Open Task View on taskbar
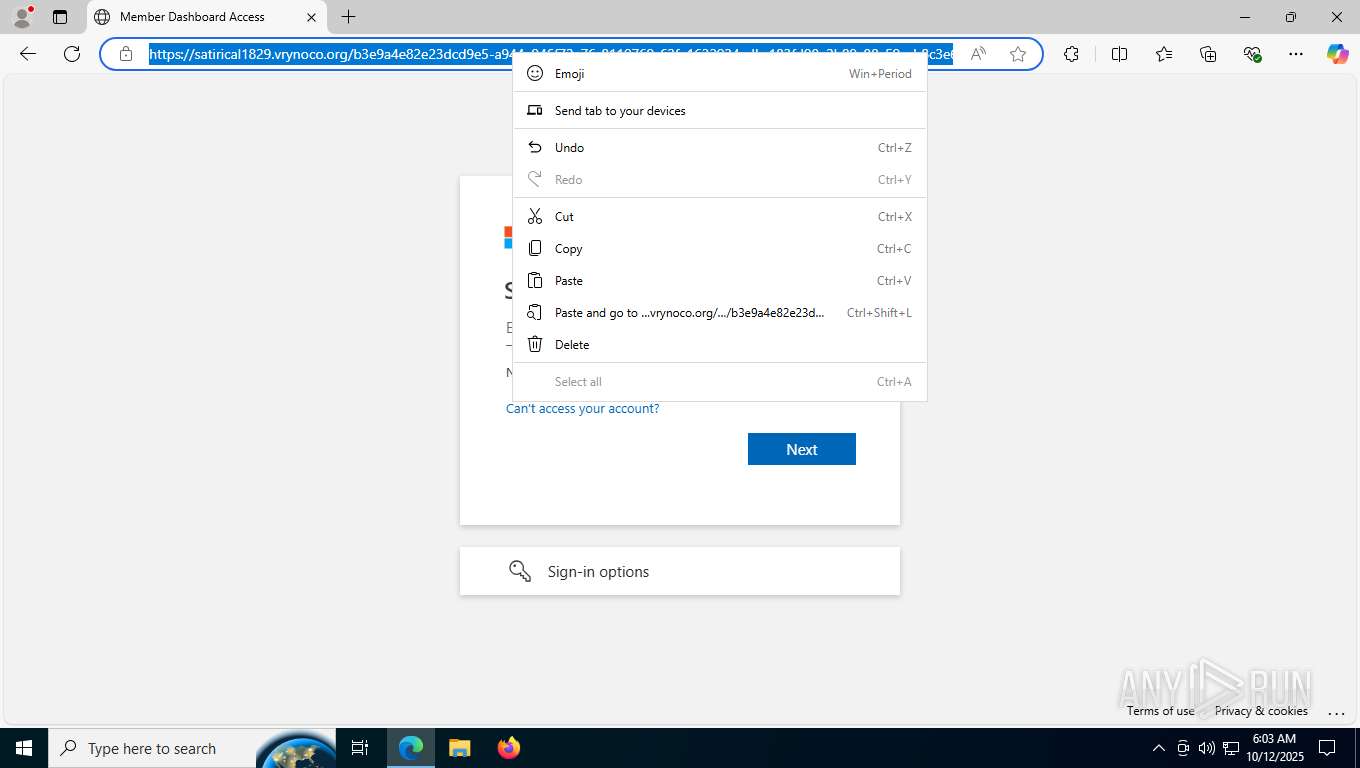The image size is (1360, 768). coord(360,748)
